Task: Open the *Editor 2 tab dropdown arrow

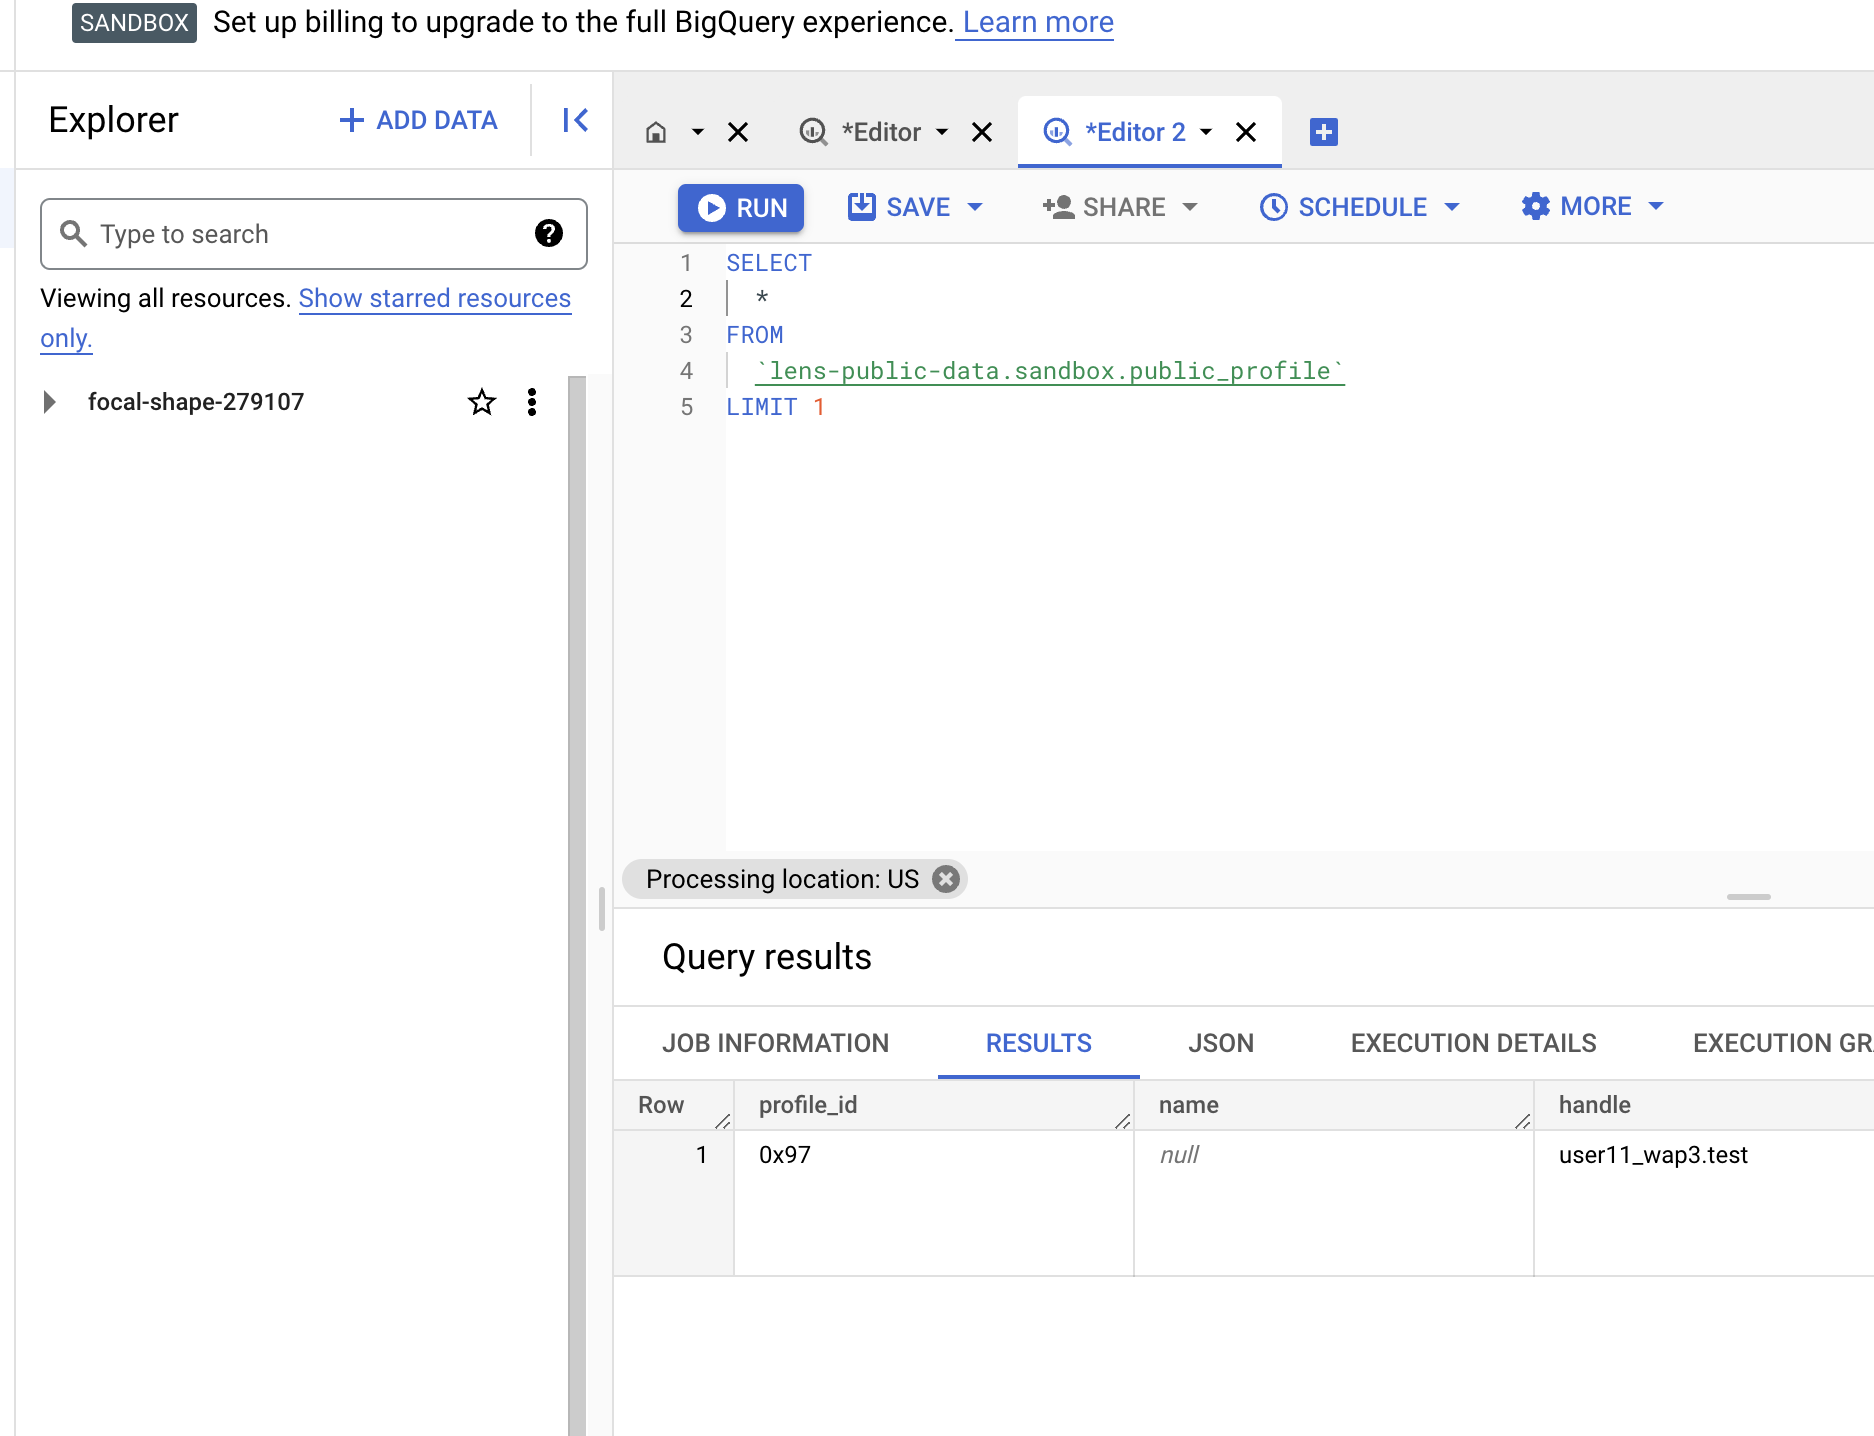Action: [1206, 132]
